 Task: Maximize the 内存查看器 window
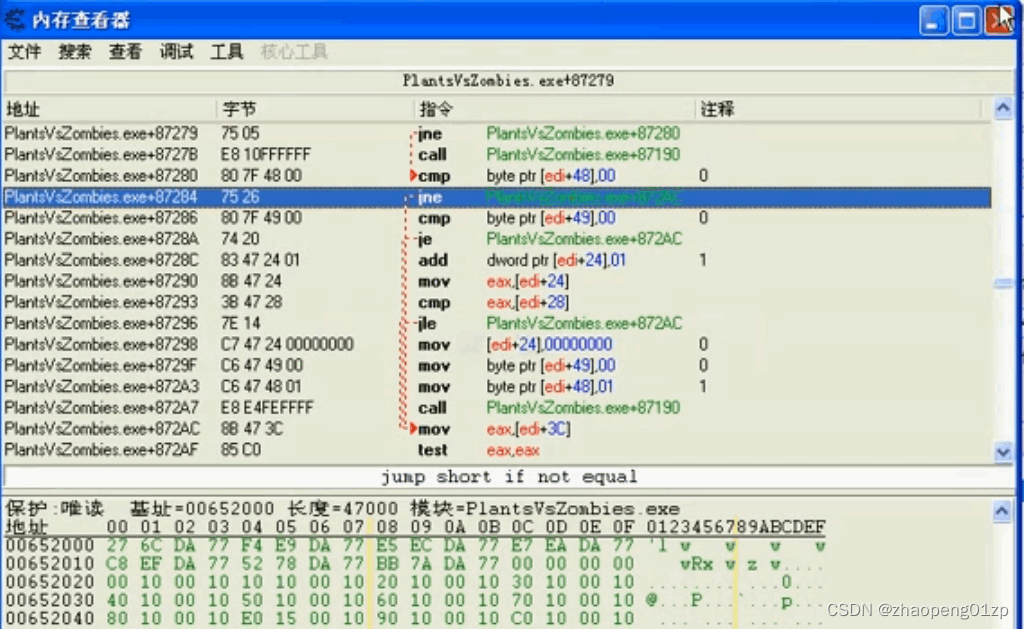coord(967,21)
